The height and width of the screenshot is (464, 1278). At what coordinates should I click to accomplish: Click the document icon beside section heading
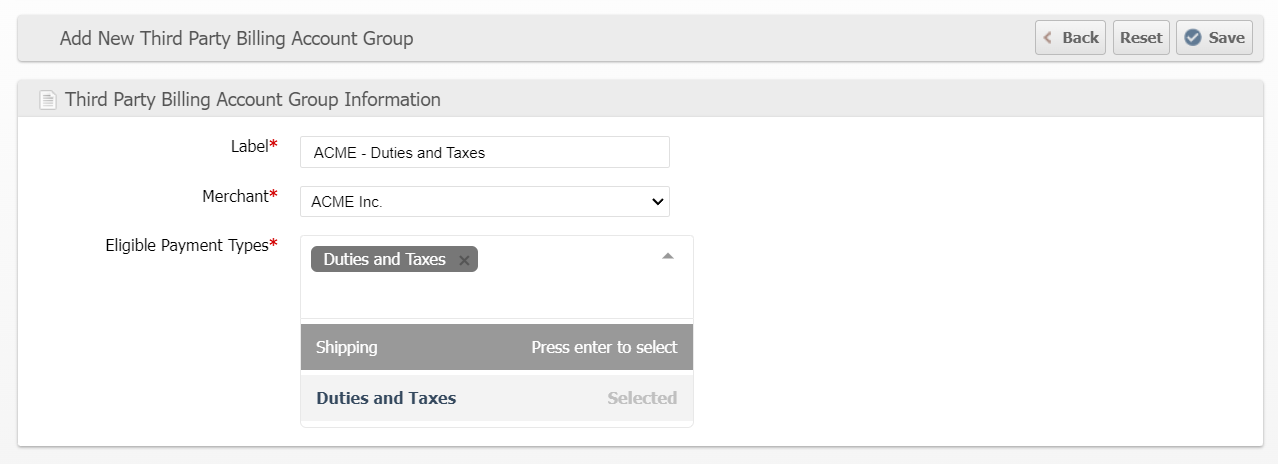coord(47,100)
